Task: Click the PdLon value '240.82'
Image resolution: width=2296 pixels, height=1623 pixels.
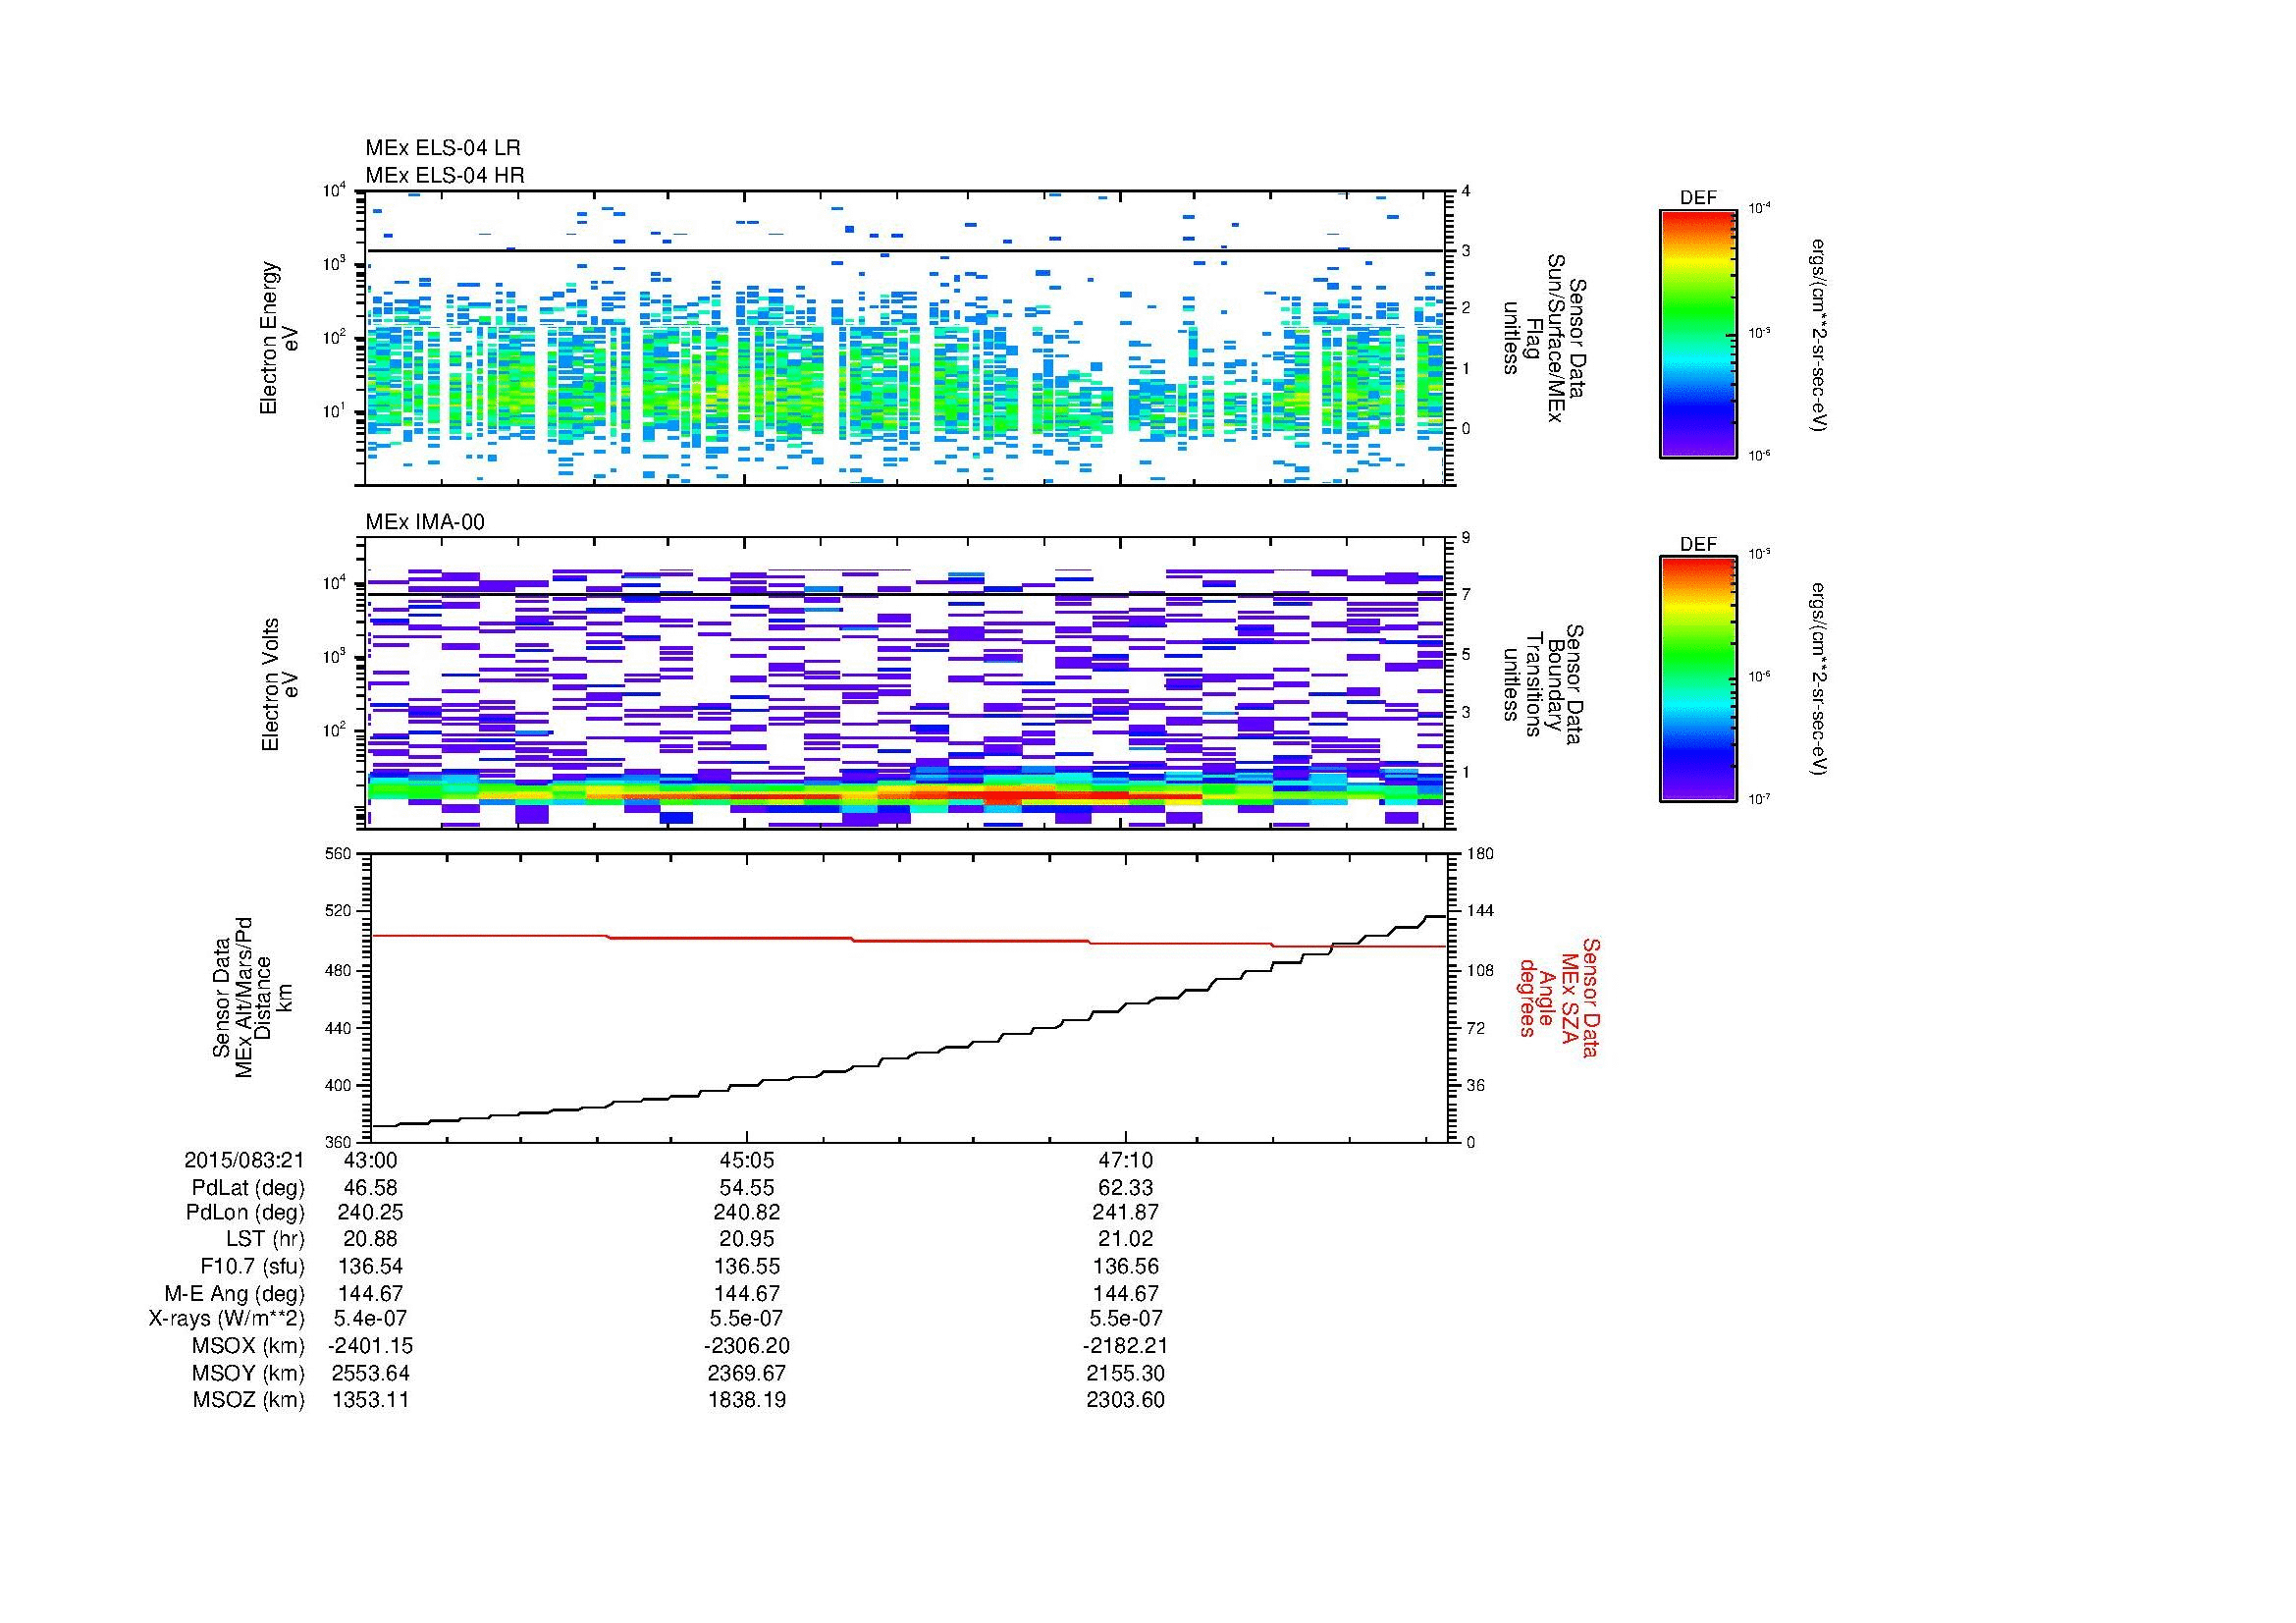Action: (x=747, y=1212)
